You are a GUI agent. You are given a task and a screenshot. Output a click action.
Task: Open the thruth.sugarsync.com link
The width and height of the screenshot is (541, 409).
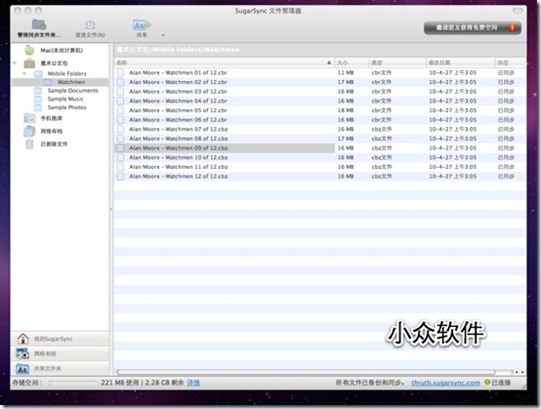[x=445, y=382]
